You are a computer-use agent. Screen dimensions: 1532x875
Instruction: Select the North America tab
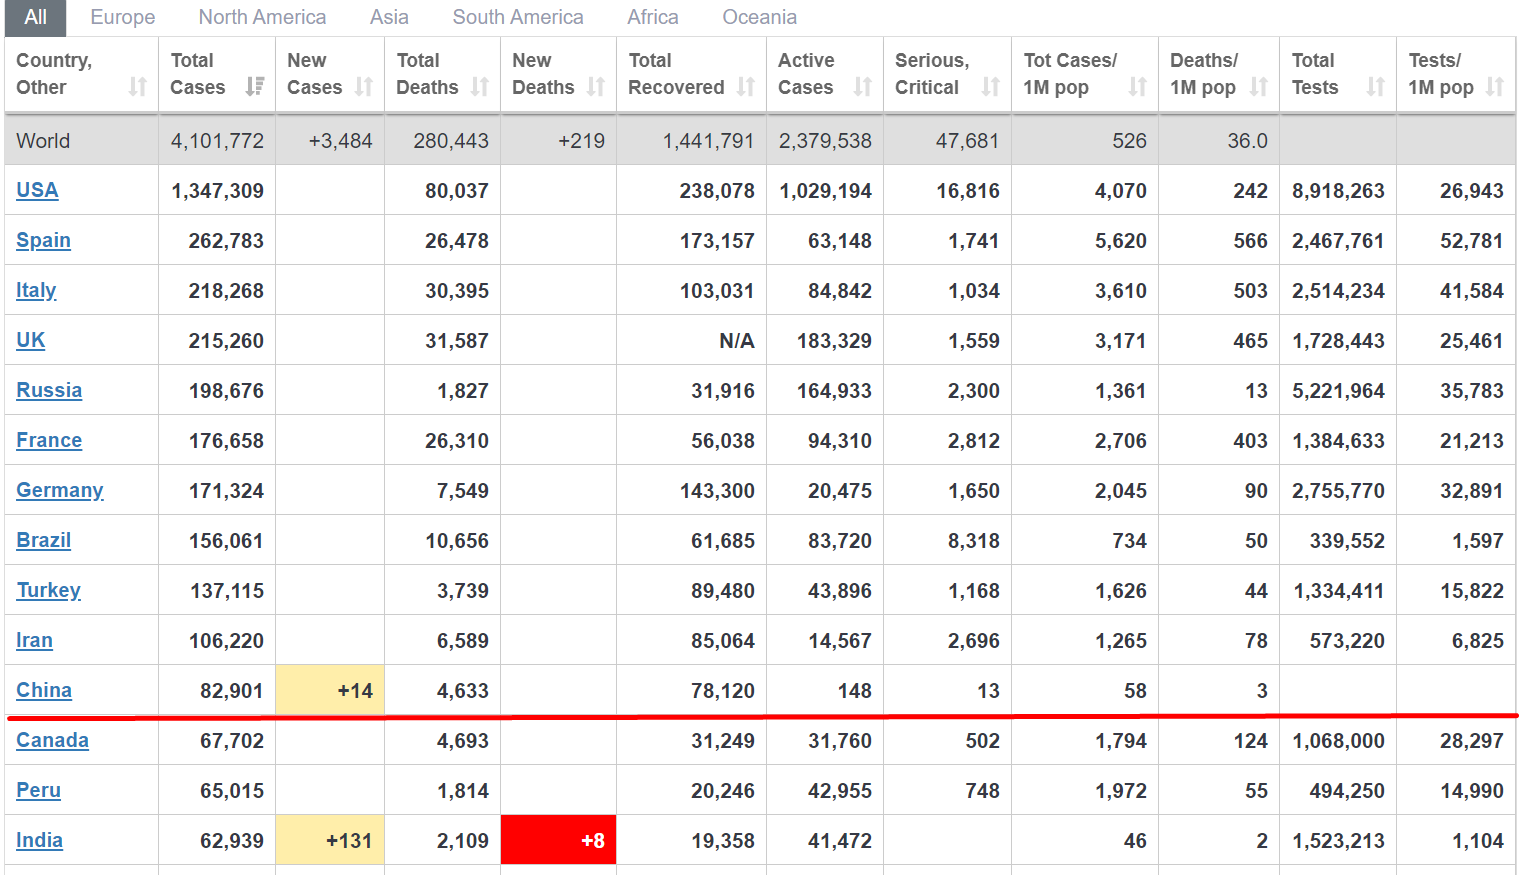262,17
